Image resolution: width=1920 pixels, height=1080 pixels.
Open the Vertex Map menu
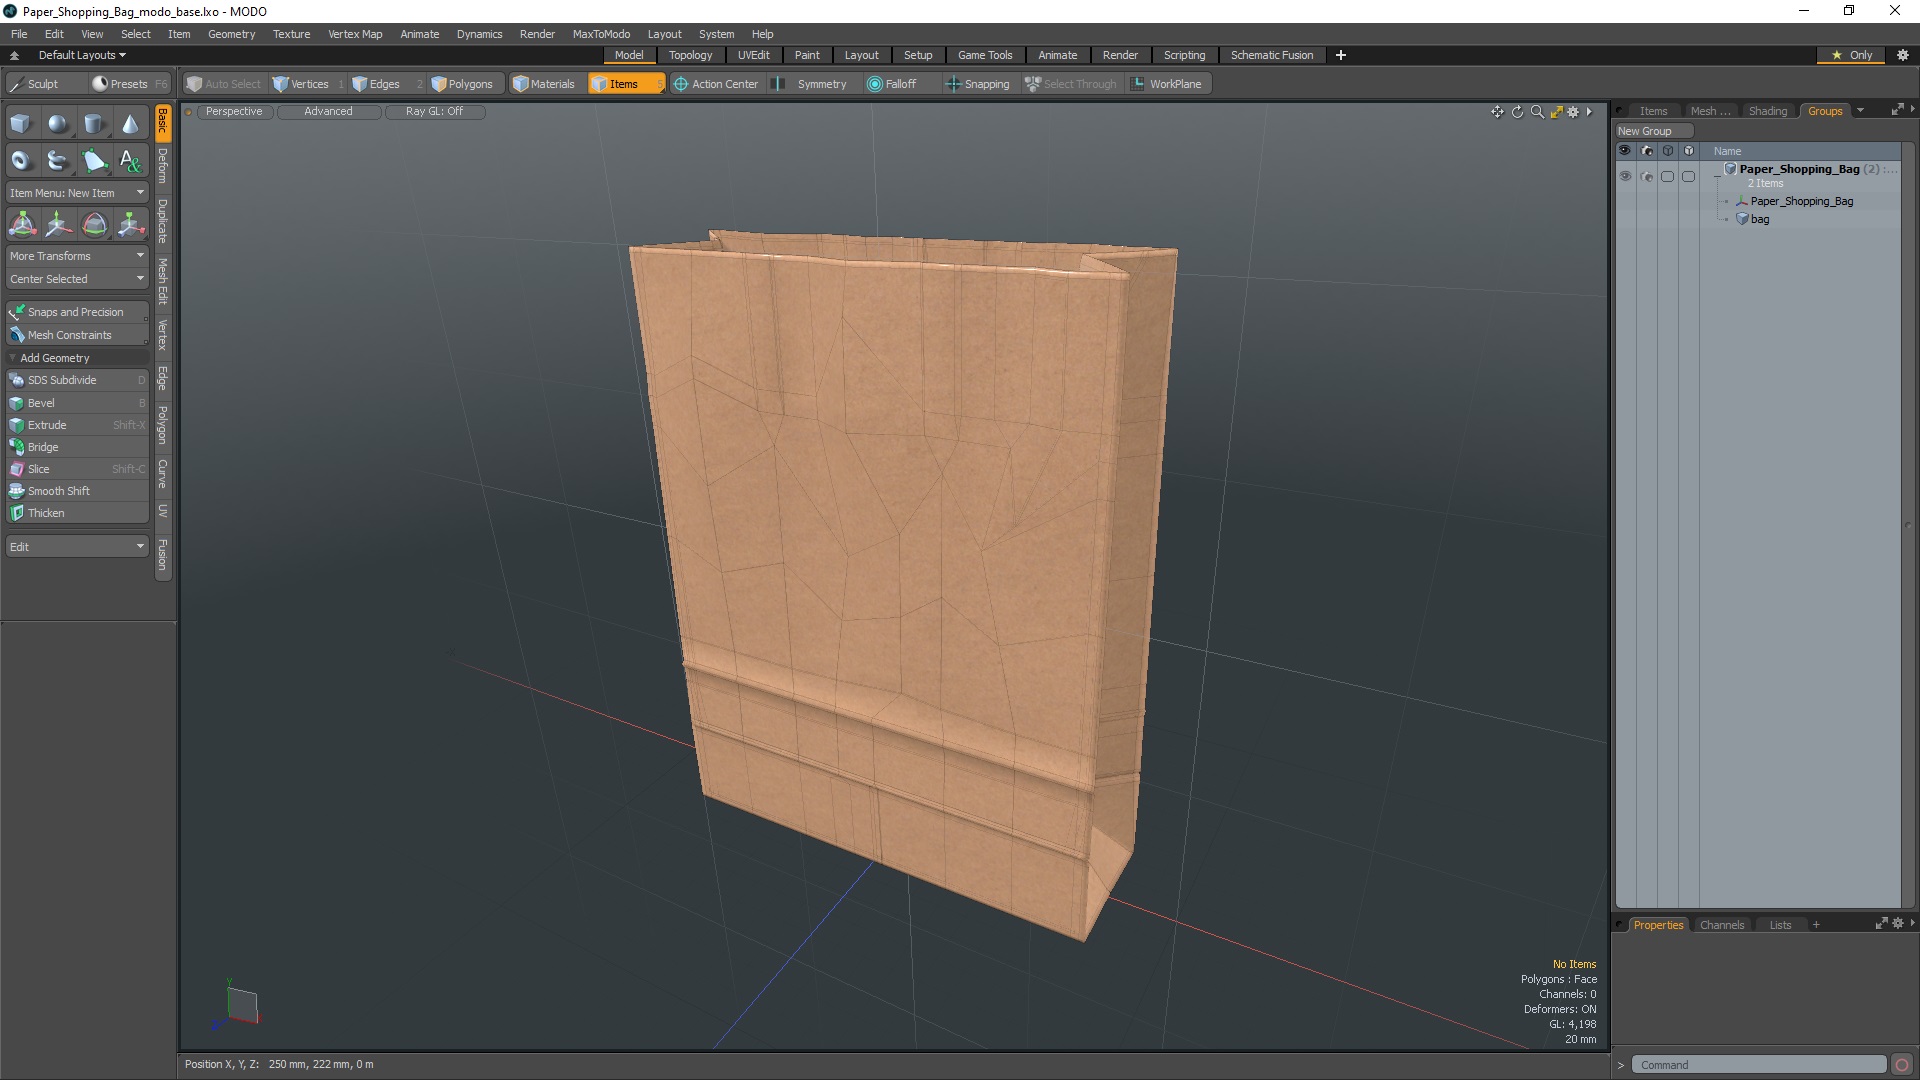pos(355,34)
